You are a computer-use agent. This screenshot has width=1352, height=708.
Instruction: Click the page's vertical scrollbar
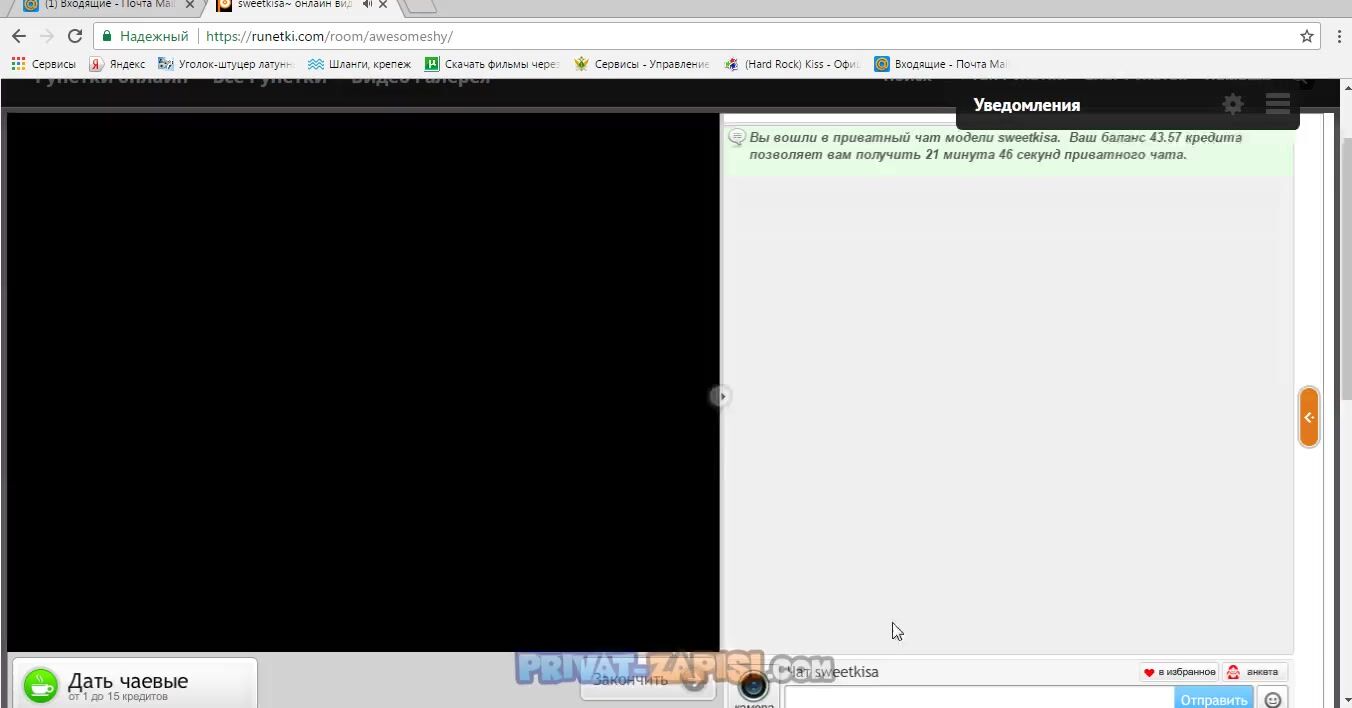point(1345,300)
